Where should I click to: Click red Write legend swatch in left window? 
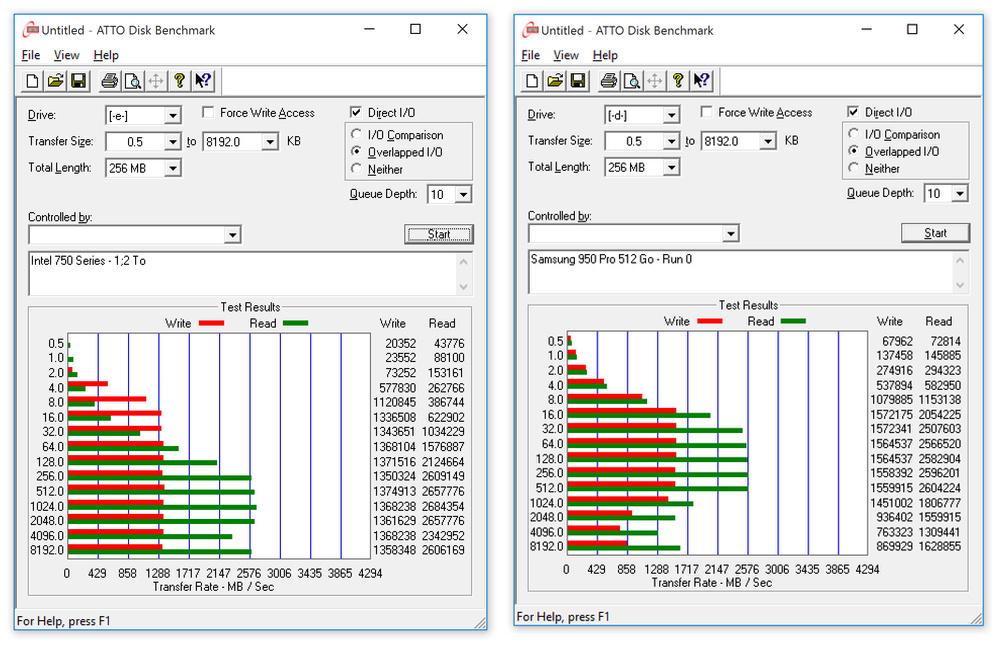coord(211,323)
